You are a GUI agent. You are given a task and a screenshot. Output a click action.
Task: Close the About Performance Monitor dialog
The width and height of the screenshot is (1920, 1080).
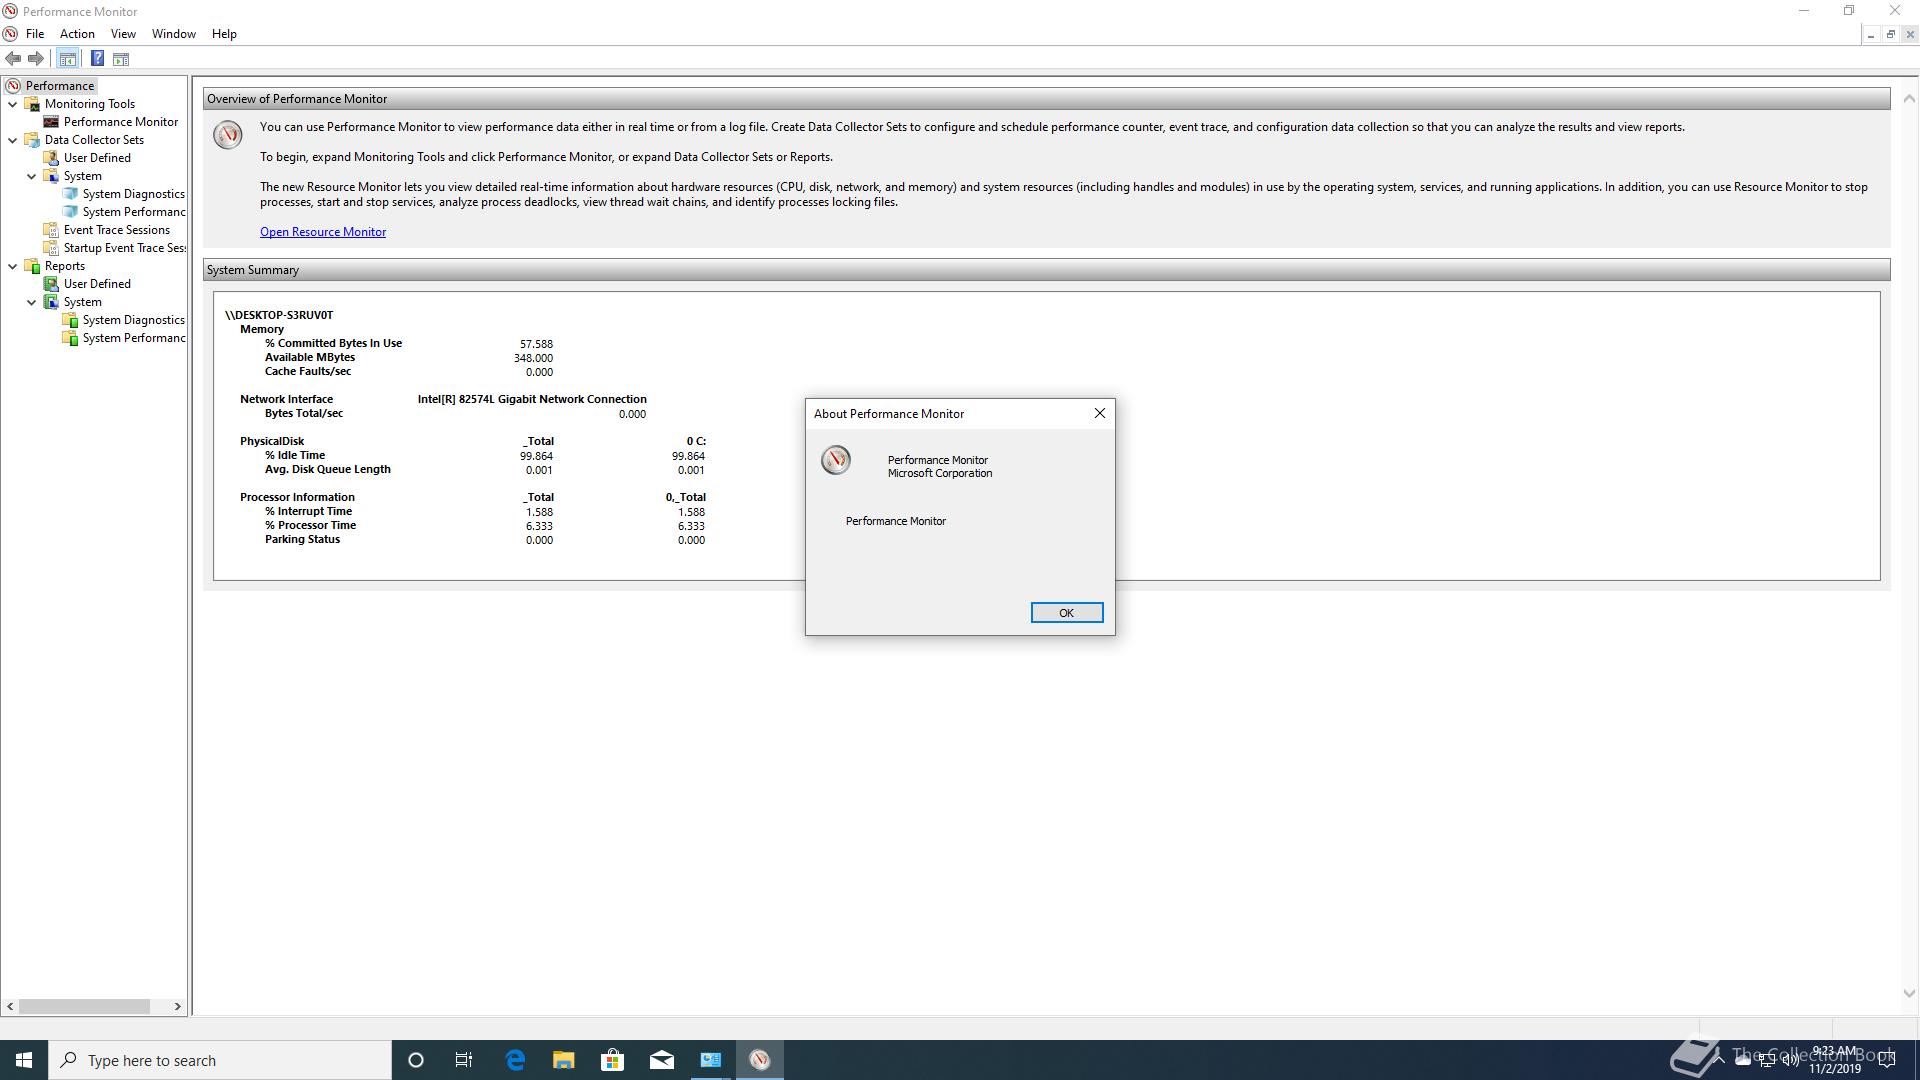coord(1099,413)
